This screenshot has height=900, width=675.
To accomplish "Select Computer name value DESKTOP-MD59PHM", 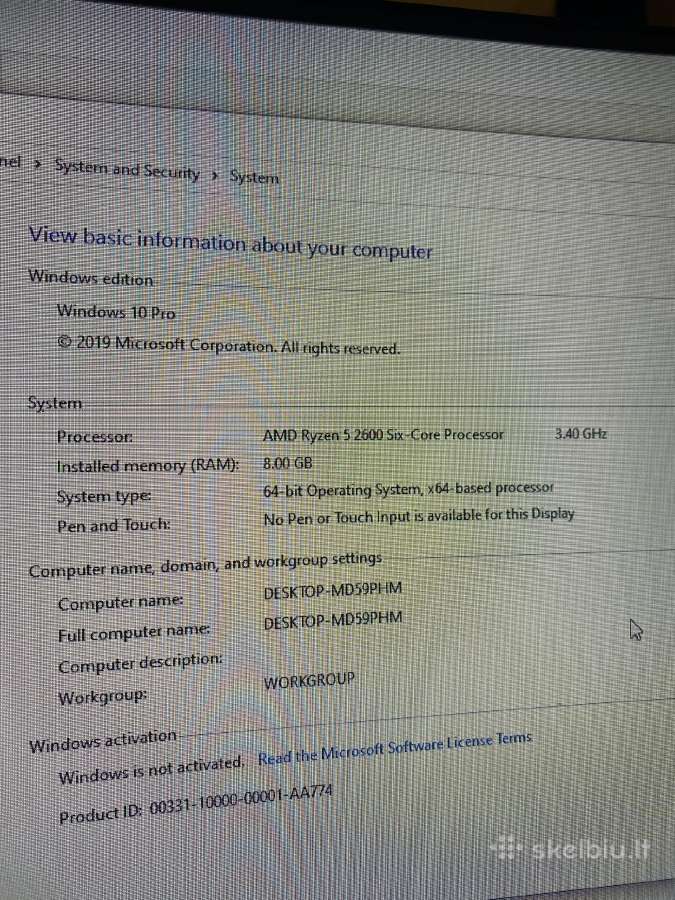I will pyautogui.click(x=333, y=590).
